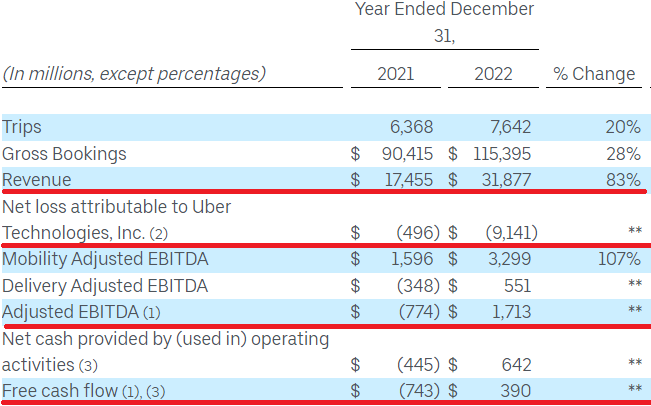The height and width of the screenshot is (406, 651).
Task: Click net loss 2021 value (496)
Action: coord(418,233)
